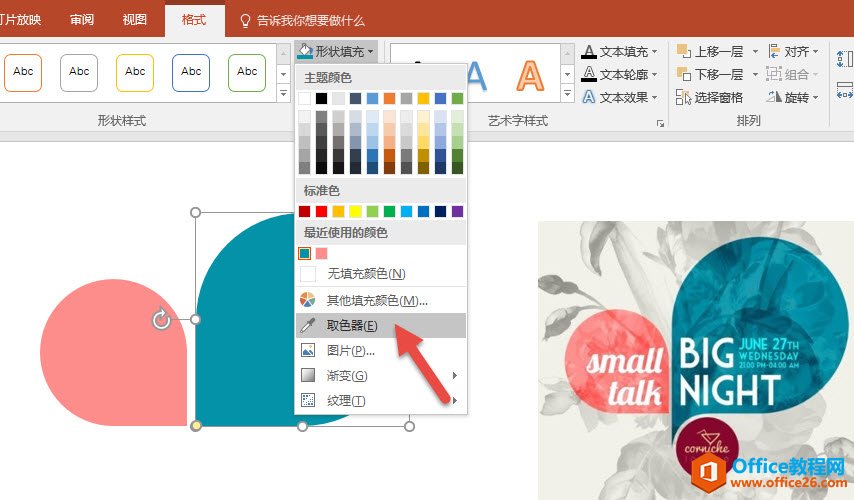Pick the recently used teal swatch
Image resolution: width=854 pixels, height=500 pixels.
coord(304,253)
